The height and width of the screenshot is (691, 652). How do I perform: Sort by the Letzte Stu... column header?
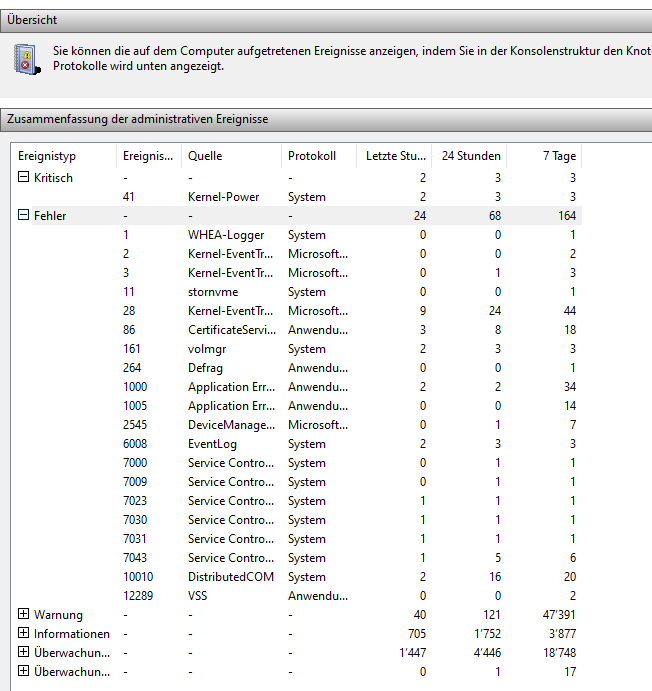tap(396, 156)
